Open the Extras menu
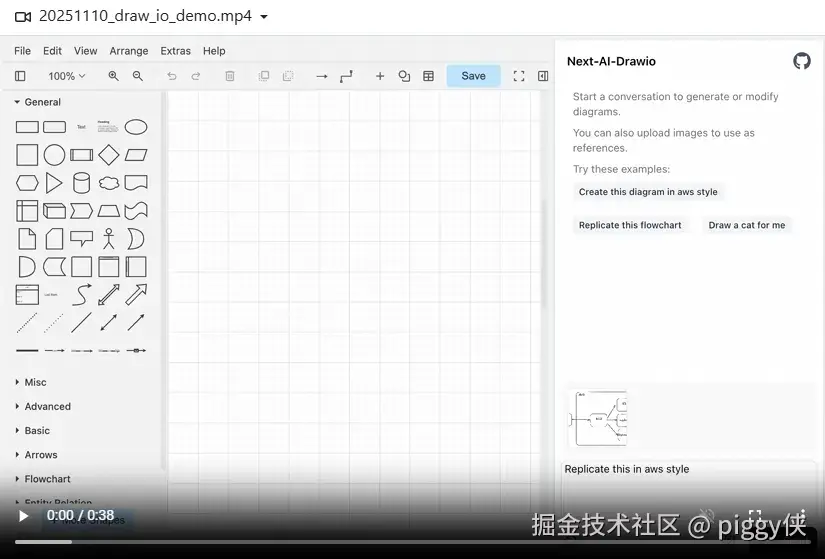Screen dimensions: 825x559 point(175,51)
